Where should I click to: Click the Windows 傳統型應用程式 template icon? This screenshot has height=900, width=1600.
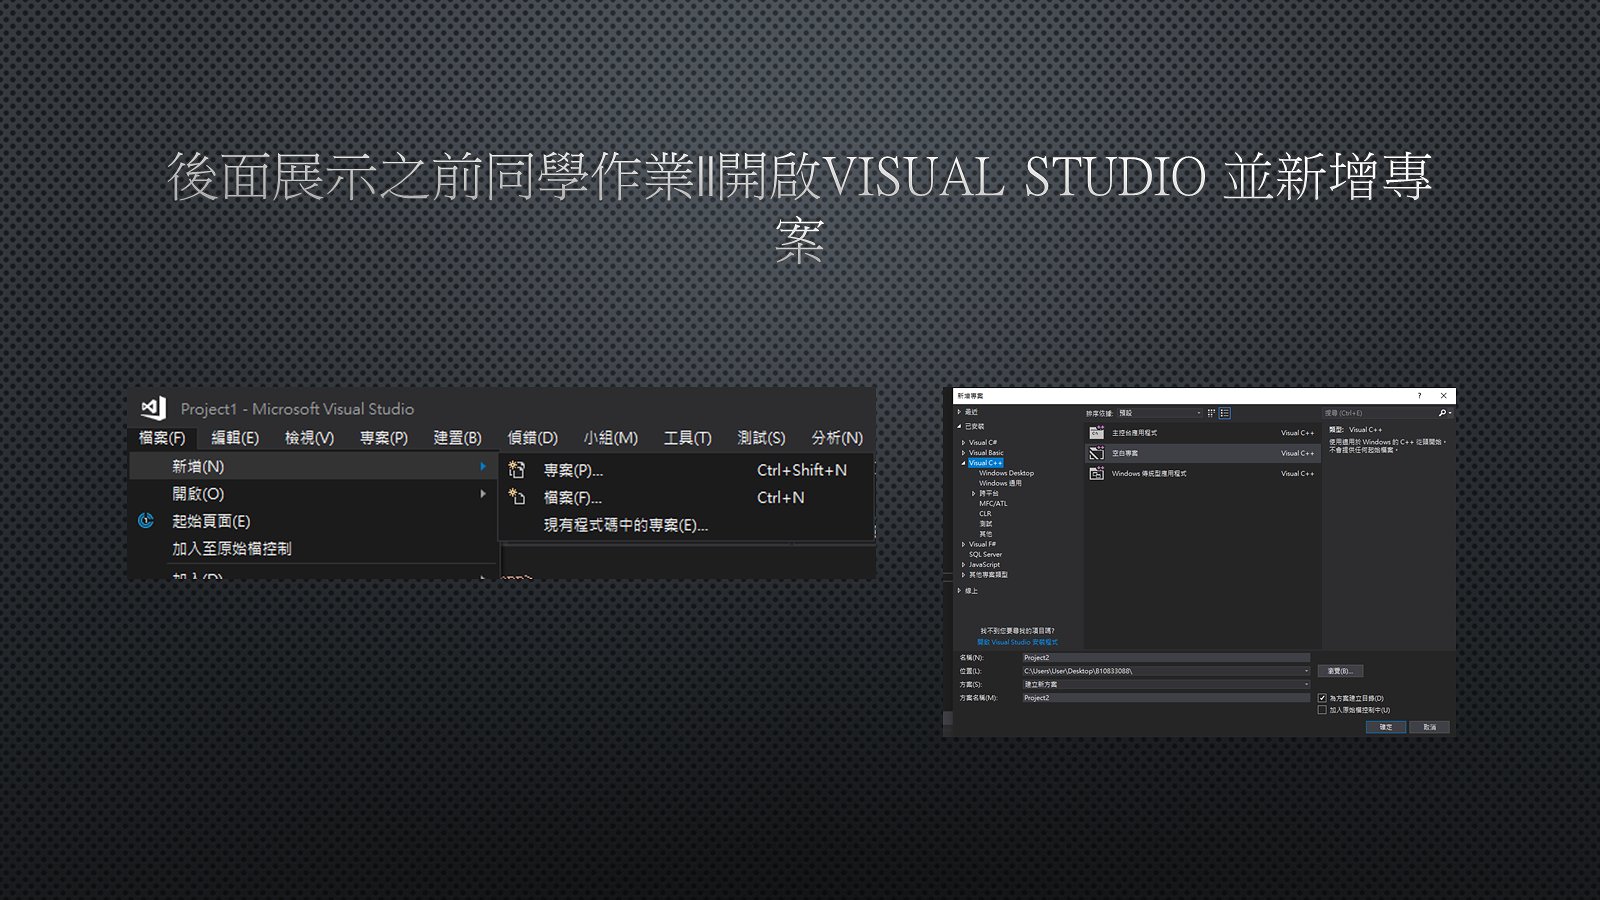[x=1097, y=473]
